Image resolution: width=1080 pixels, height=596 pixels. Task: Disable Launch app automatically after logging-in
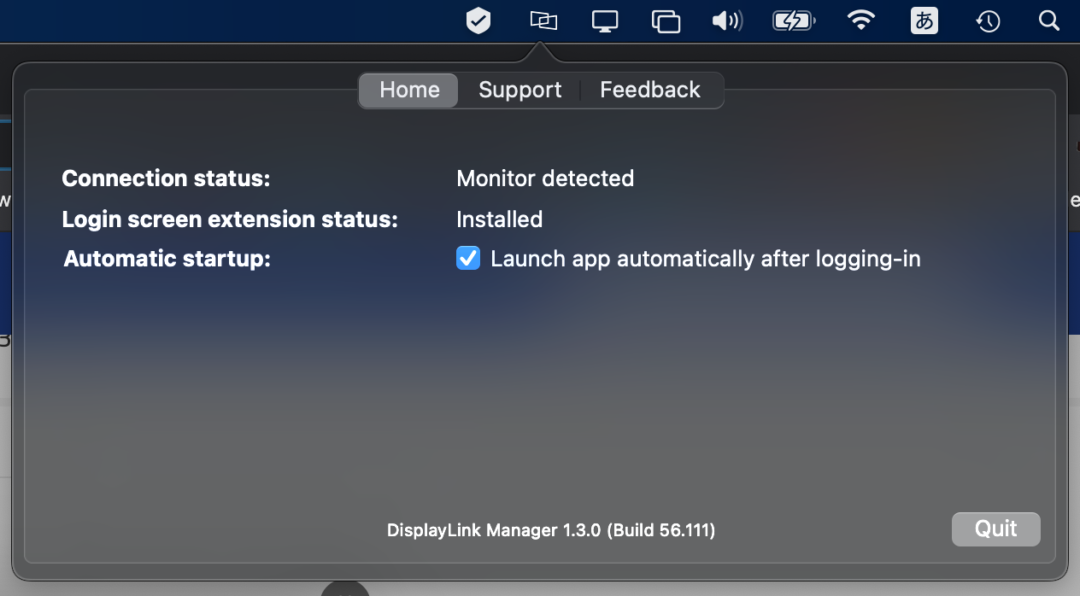[x=468, y=258]
